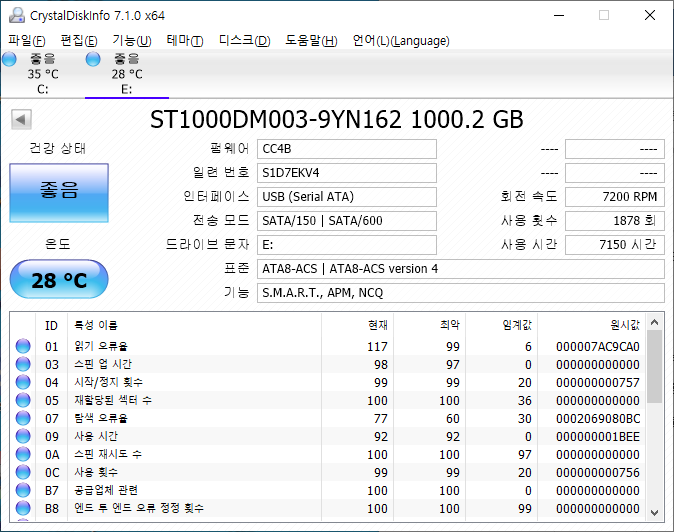Click the status orb of attribute 07 탐색 오류율
The image size is (674, 532).
23,418
